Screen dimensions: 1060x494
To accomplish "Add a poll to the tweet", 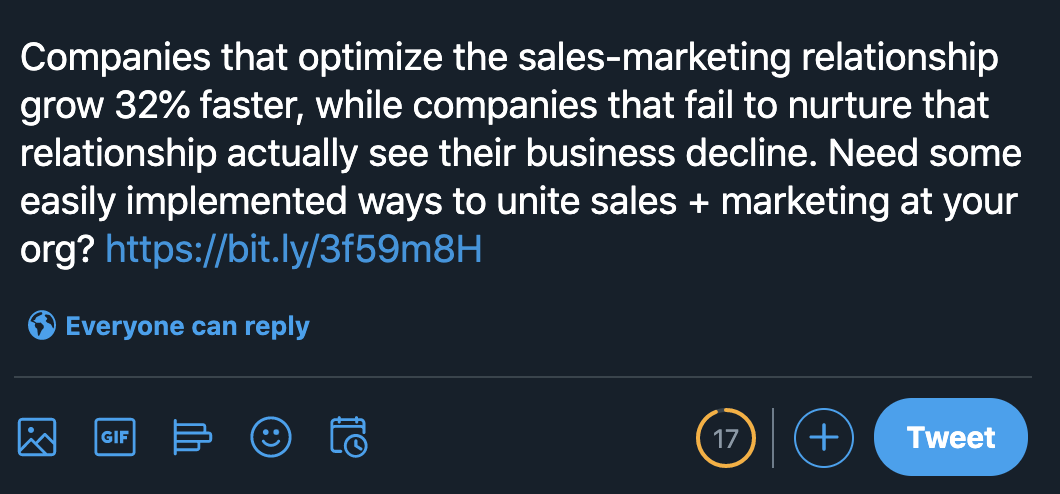I will 193,437.
